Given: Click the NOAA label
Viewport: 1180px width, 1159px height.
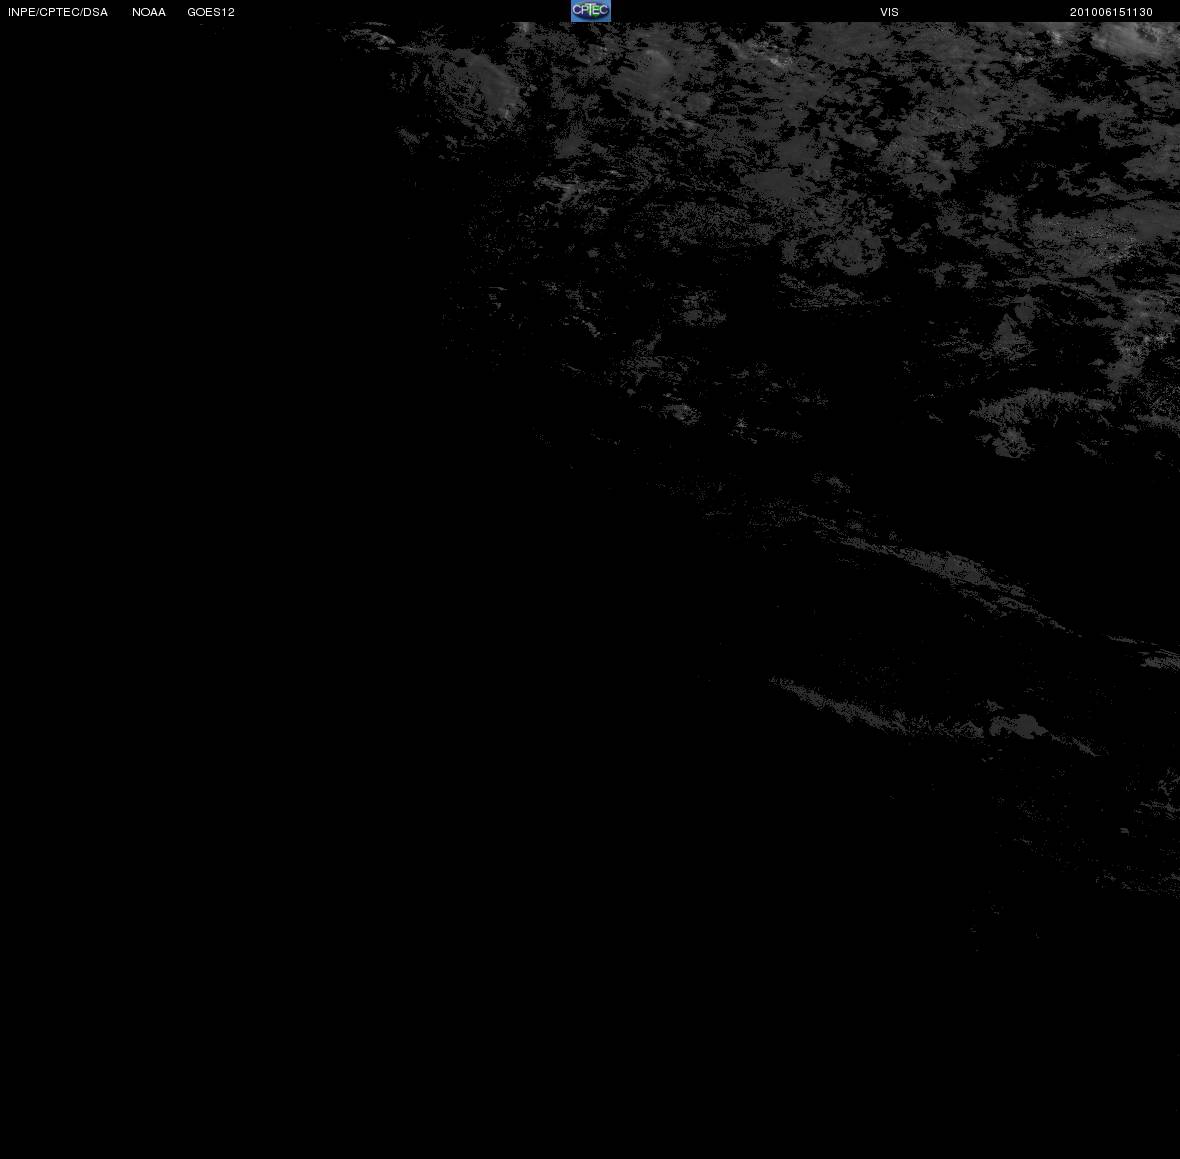Looking at the screenshot, I should 148,12.
